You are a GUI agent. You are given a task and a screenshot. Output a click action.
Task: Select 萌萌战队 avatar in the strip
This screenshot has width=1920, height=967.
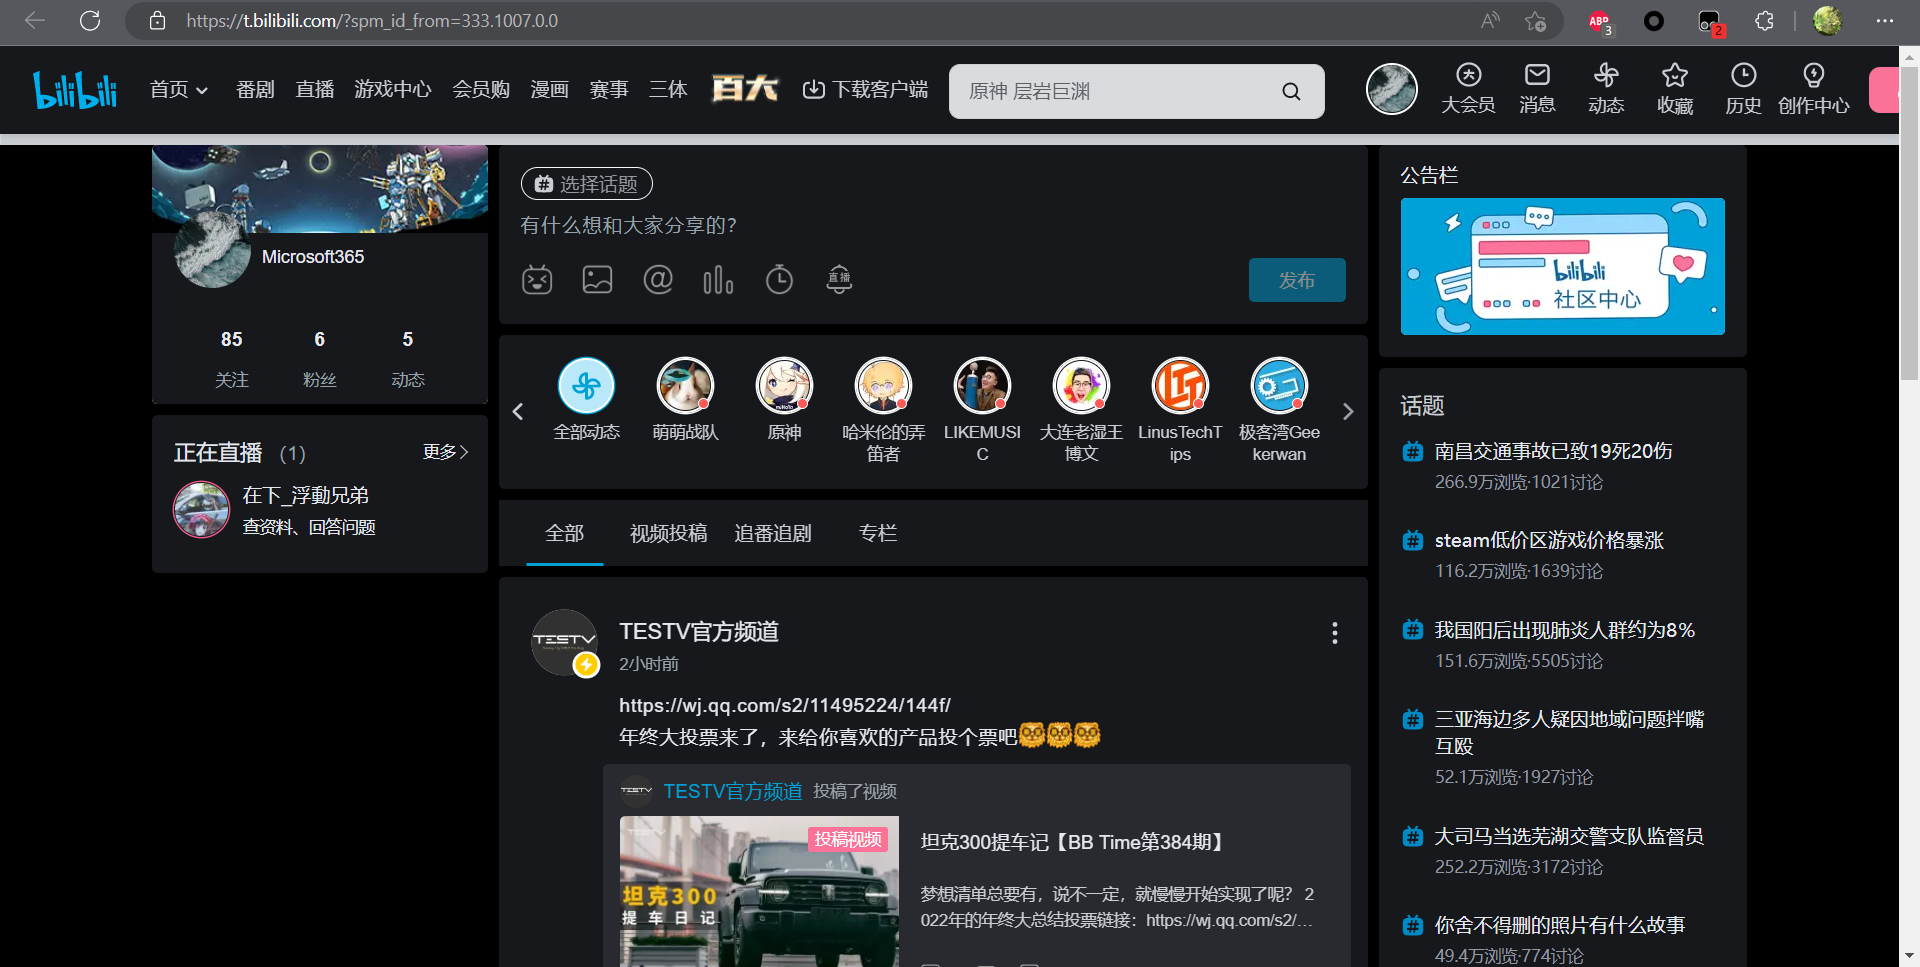685,385
